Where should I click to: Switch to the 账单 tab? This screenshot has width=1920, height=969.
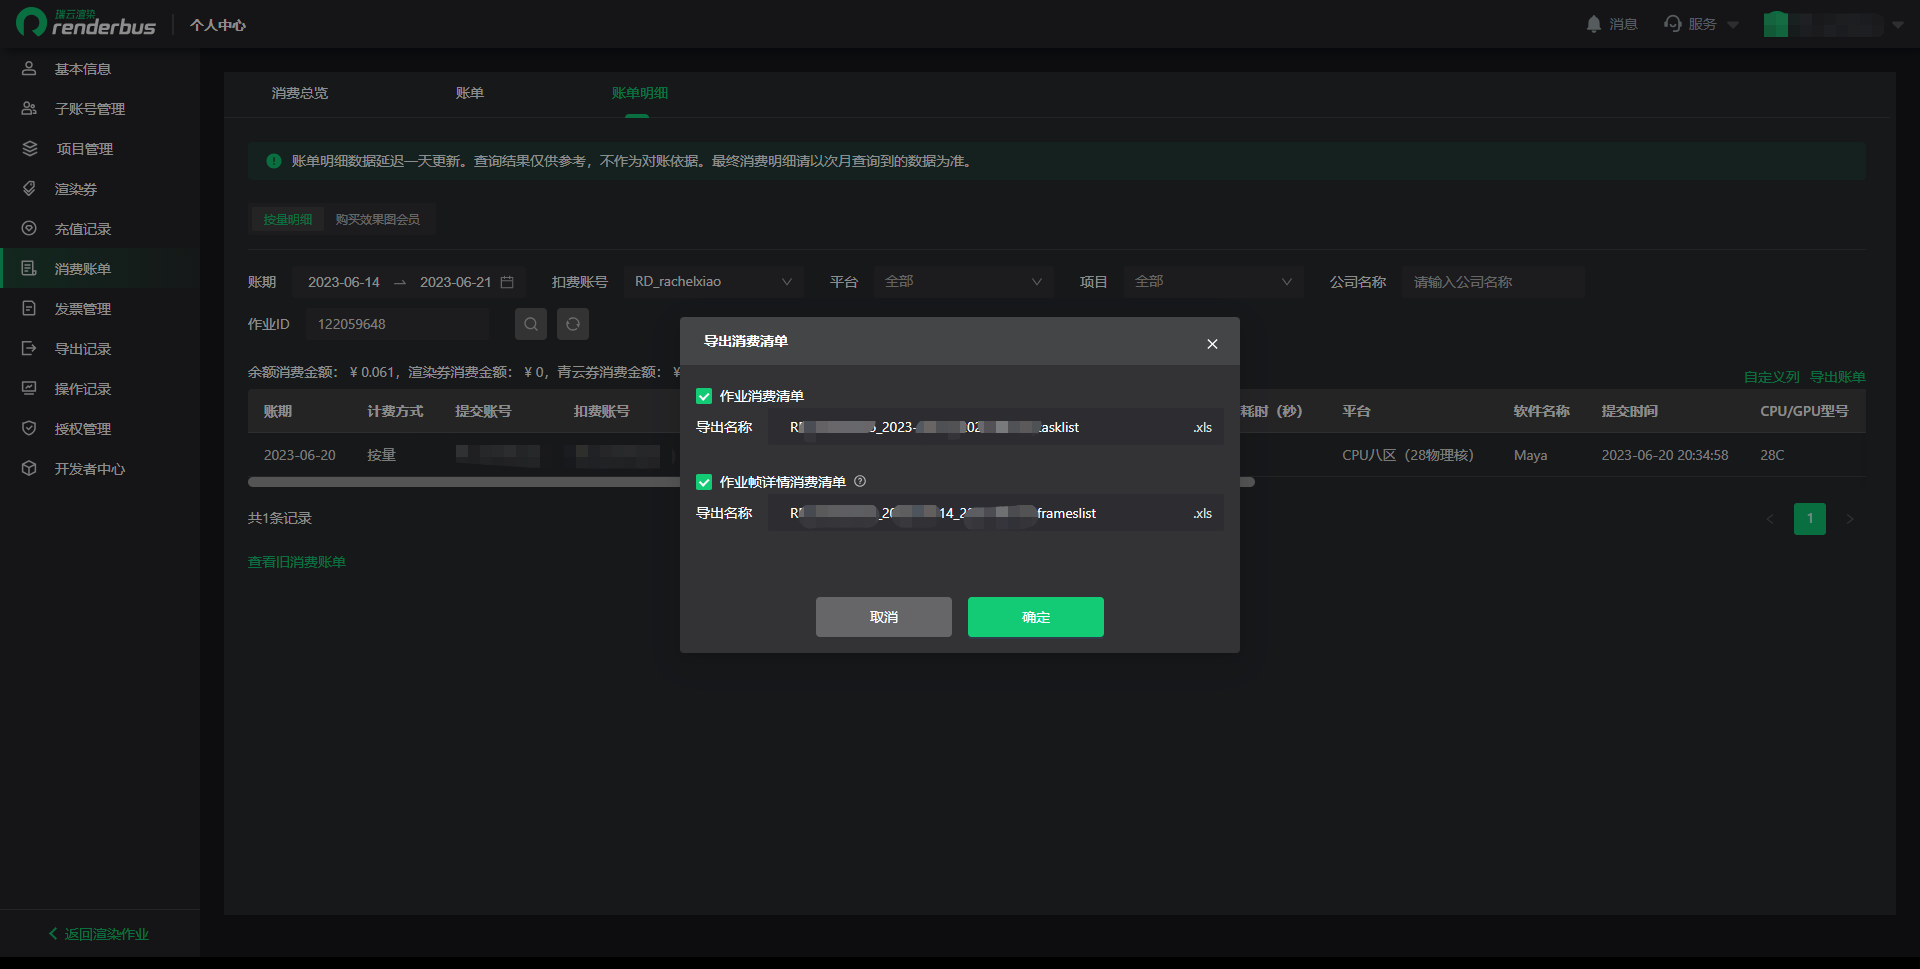click(470, 93)
